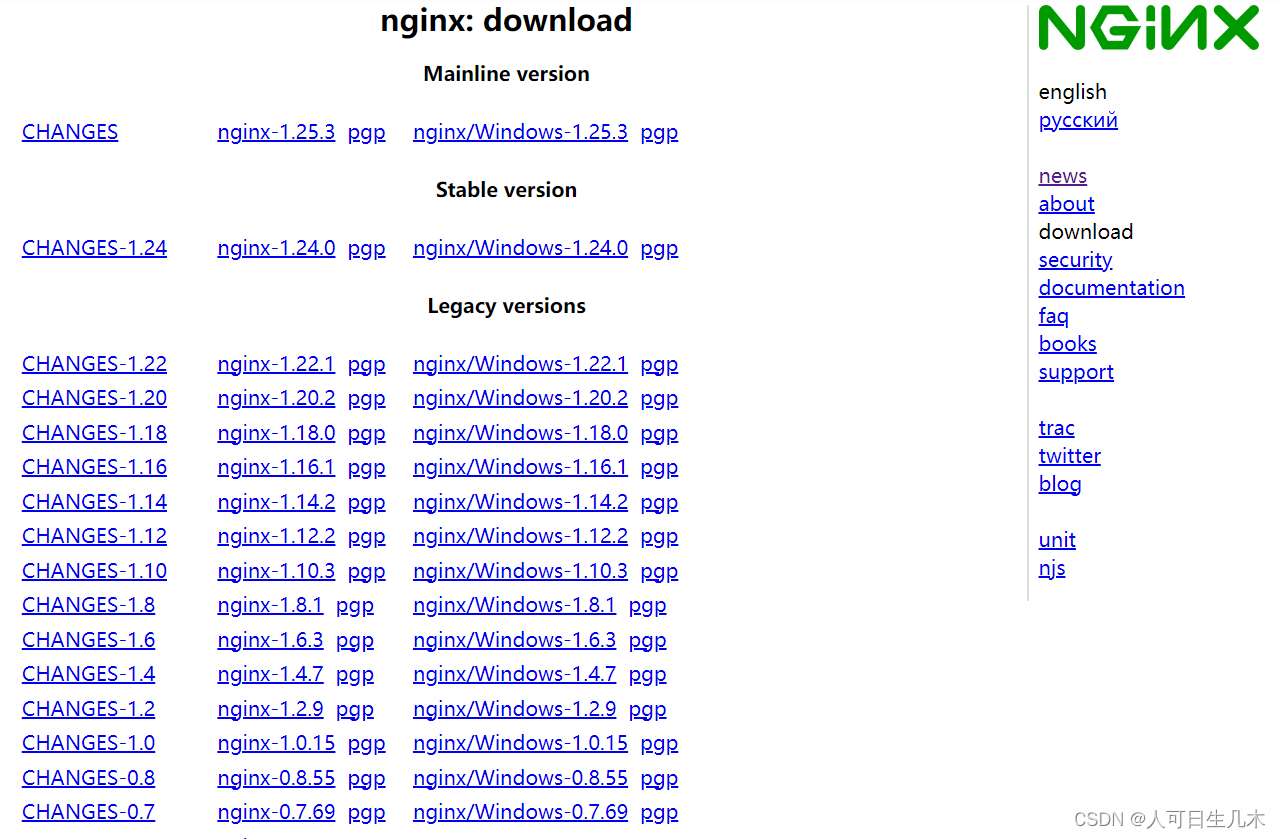
Task: Download nginx/Windows-1.24.0 stable build
Action: [x=520, y=248]
